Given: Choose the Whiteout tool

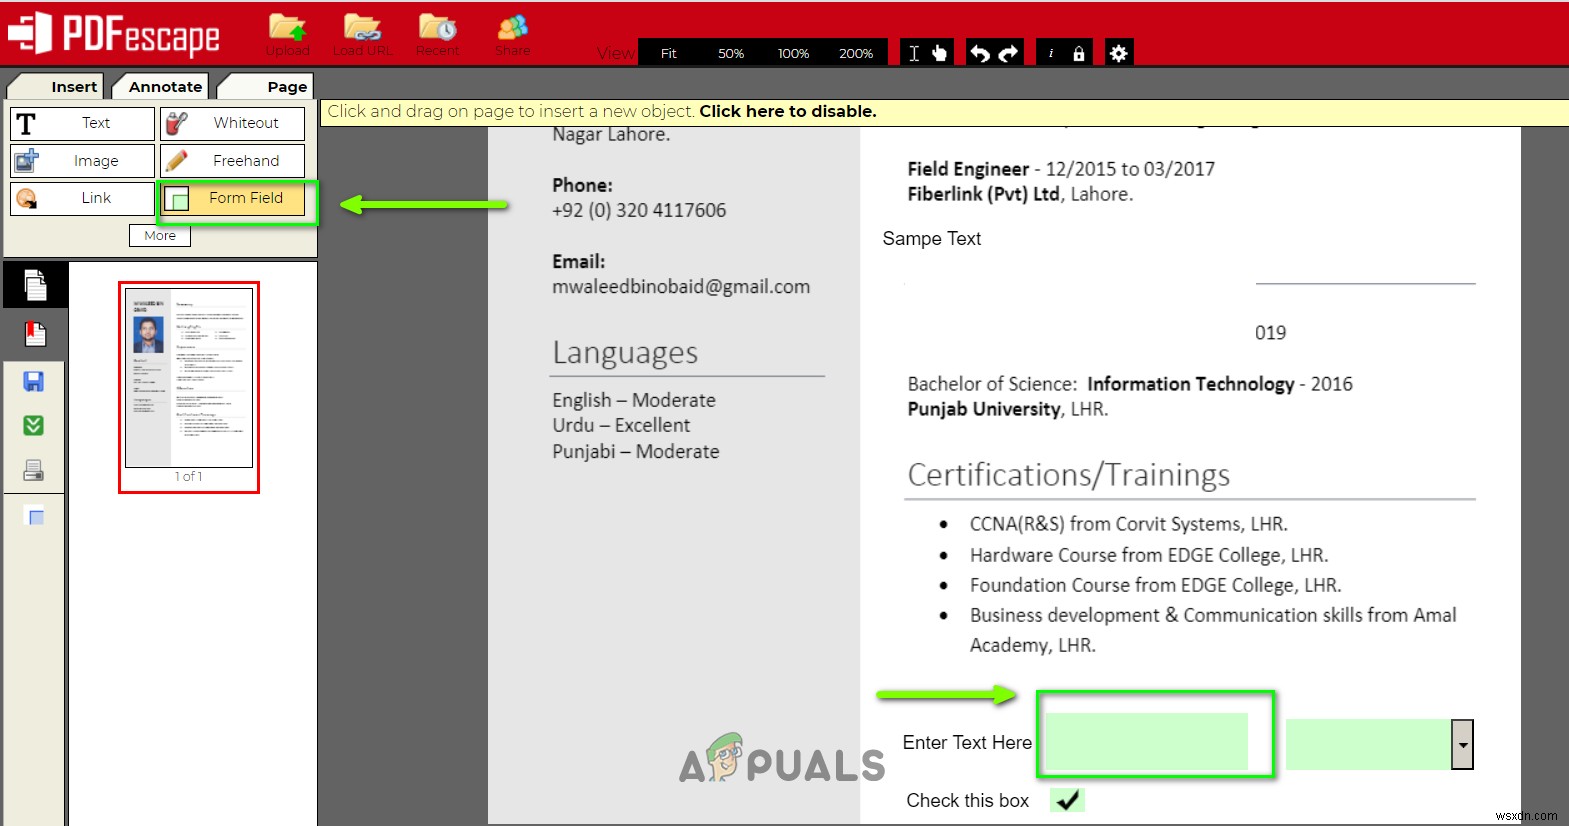Looking at the screenshot, I should tap(232, 123).
